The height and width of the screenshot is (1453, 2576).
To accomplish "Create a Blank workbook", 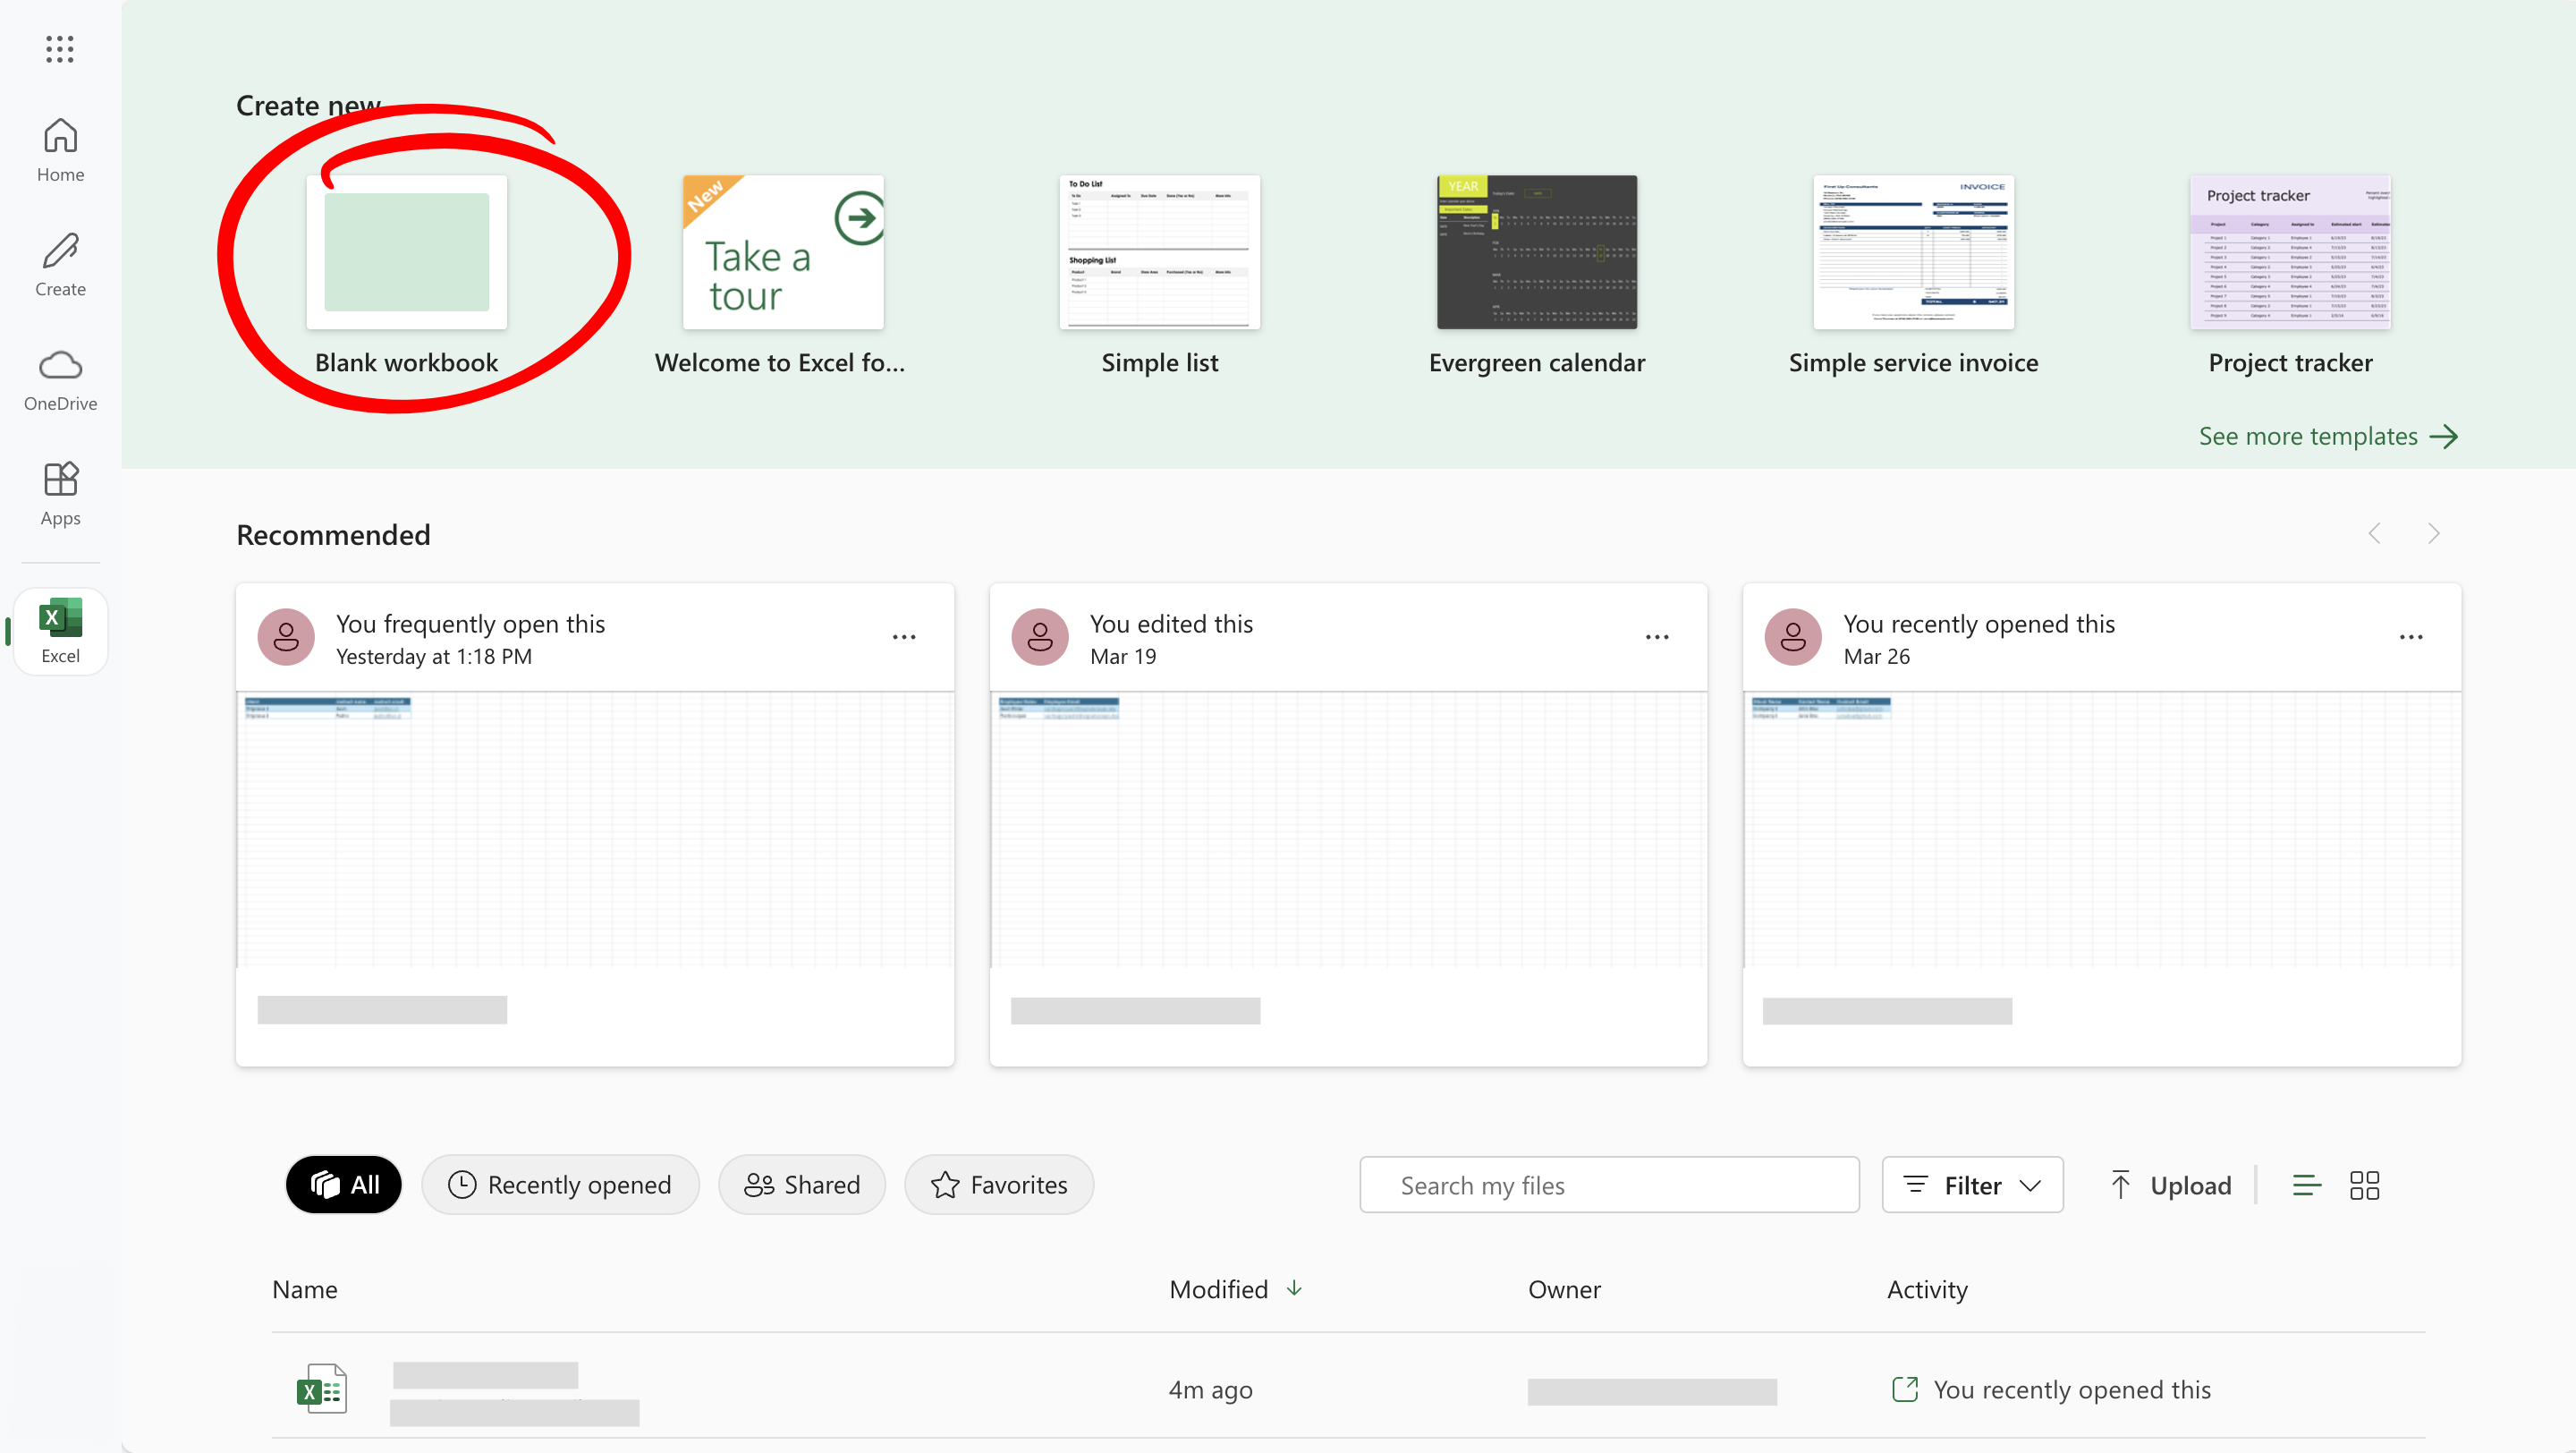I will coord(406,253).
